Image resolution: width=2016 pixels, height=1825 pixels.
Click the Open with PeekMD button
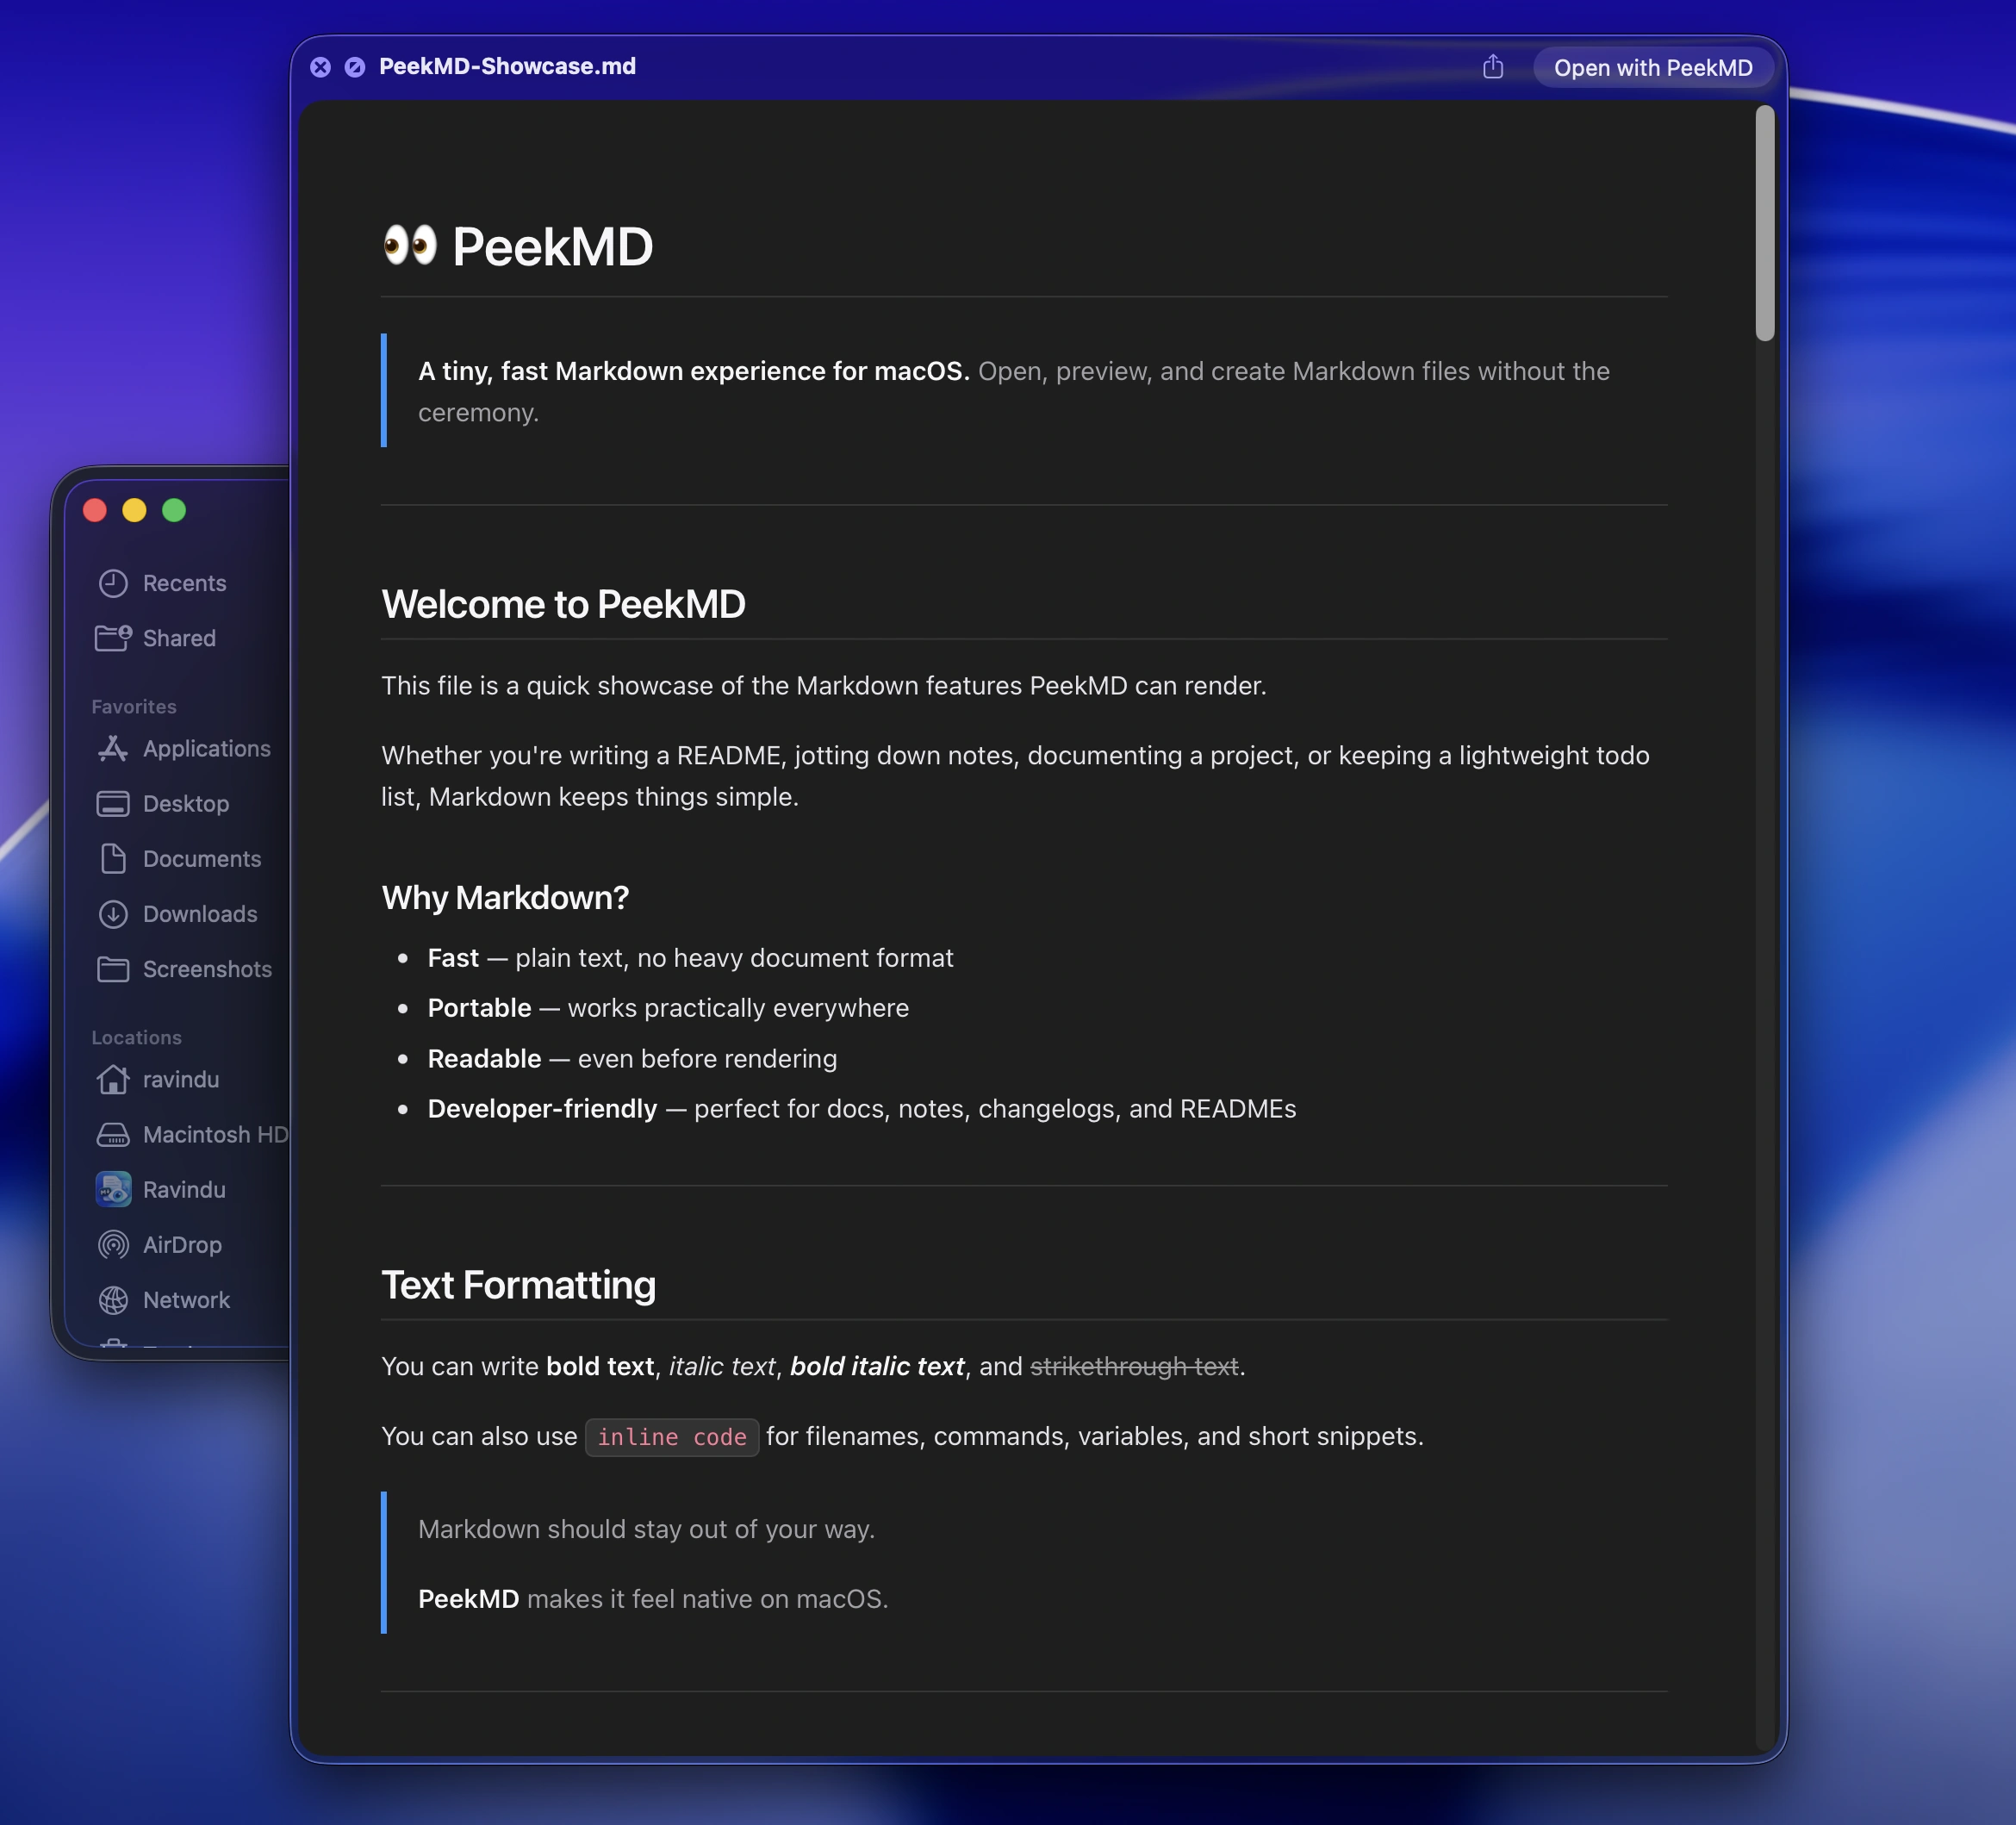pos(1653,67)
